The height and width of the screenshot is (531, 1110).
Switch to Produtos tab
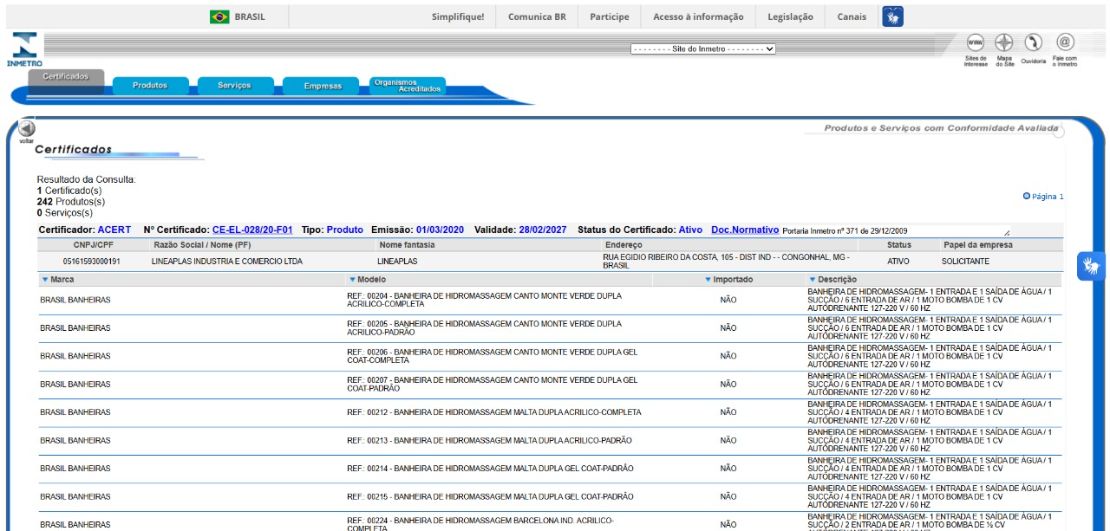point(150,86)
